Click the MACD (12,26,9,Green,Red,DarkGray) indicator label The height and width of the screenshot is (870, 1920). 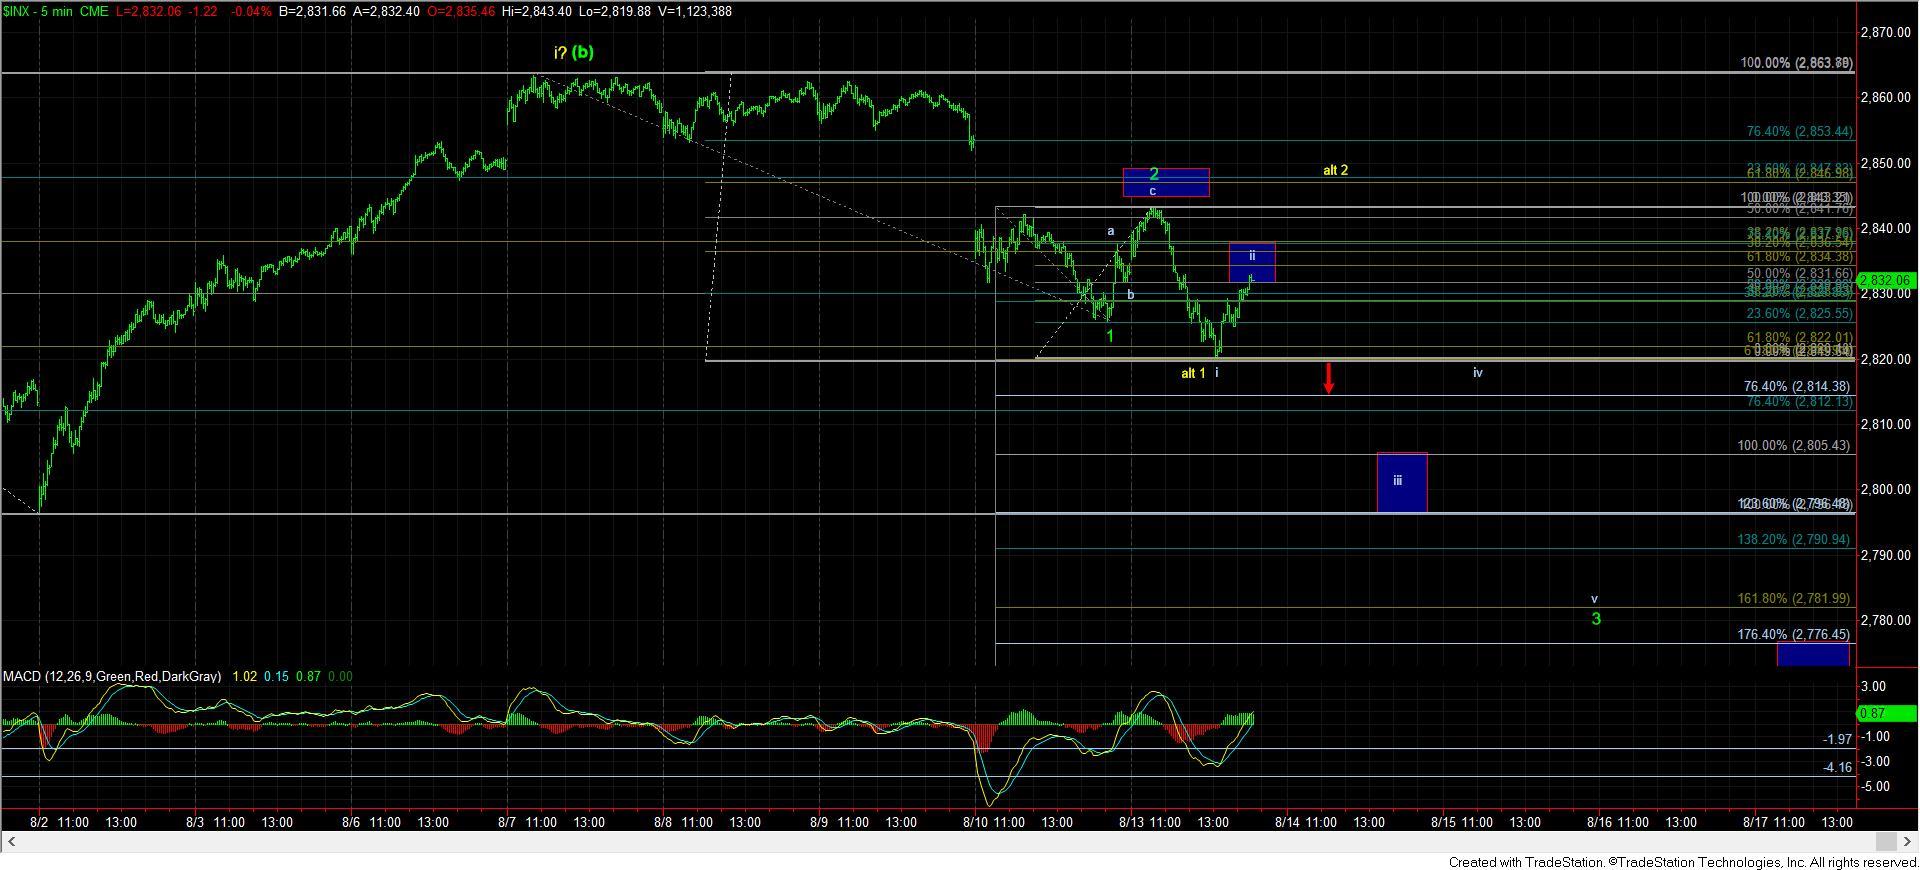tap(112, 677)
